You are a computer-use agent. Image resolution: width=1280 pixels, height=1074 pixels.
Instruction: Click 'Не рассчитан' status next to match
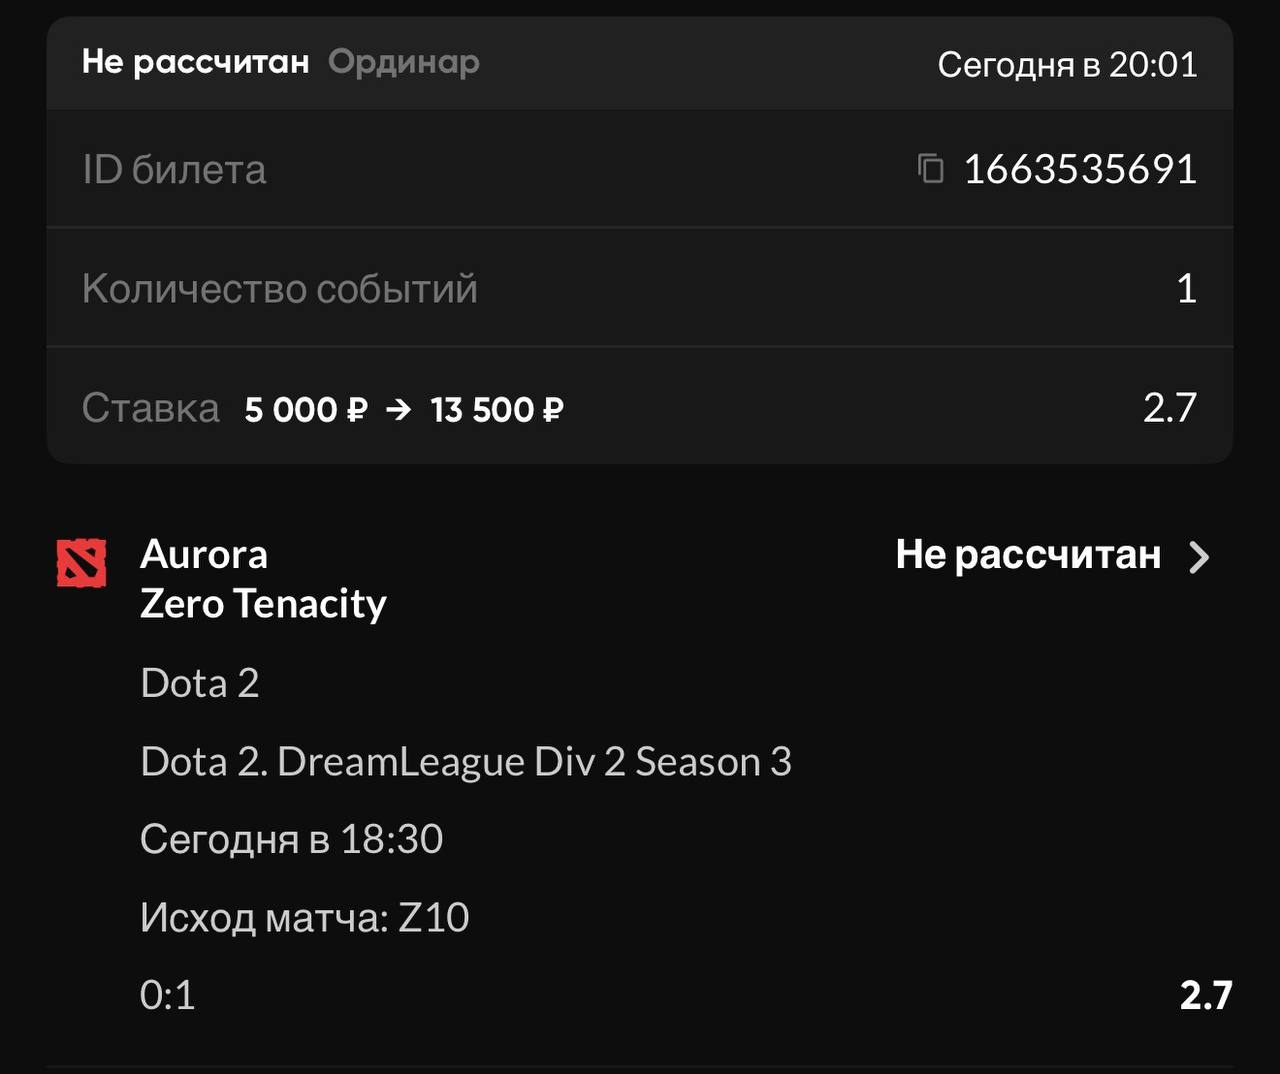[1028, 555]
